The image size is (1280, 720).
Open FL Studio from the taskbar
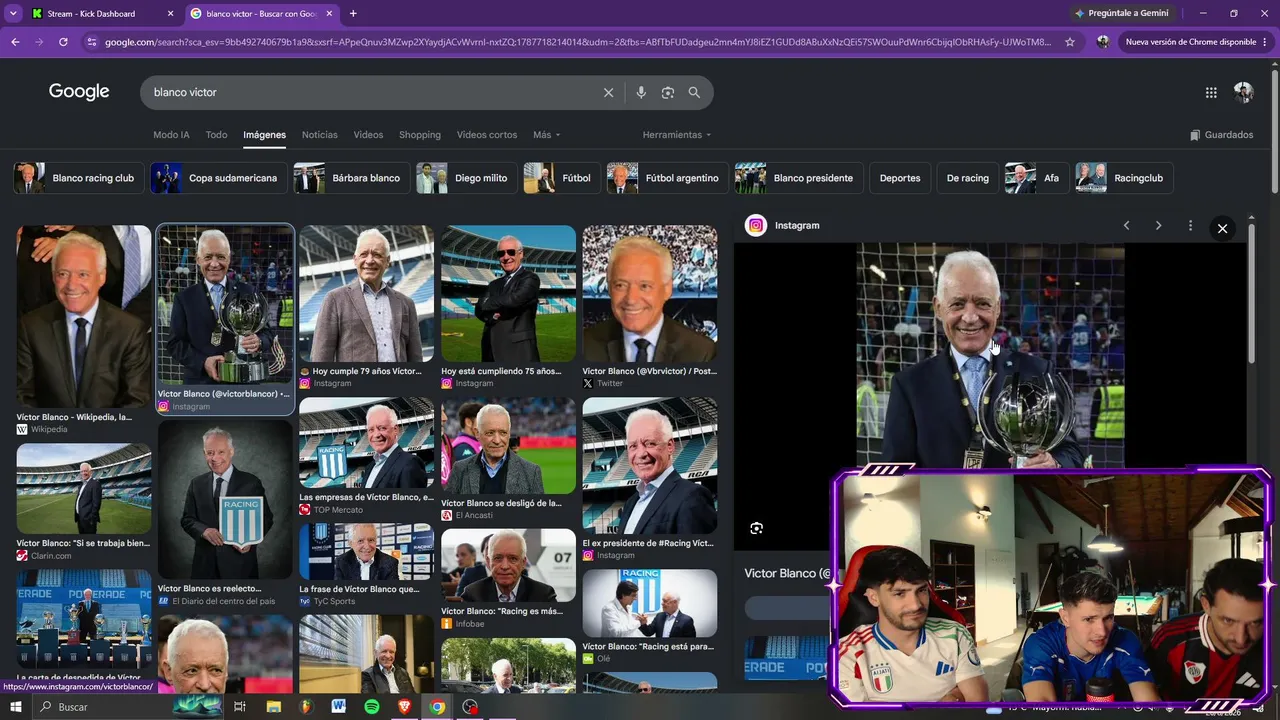tap(306, 707)
